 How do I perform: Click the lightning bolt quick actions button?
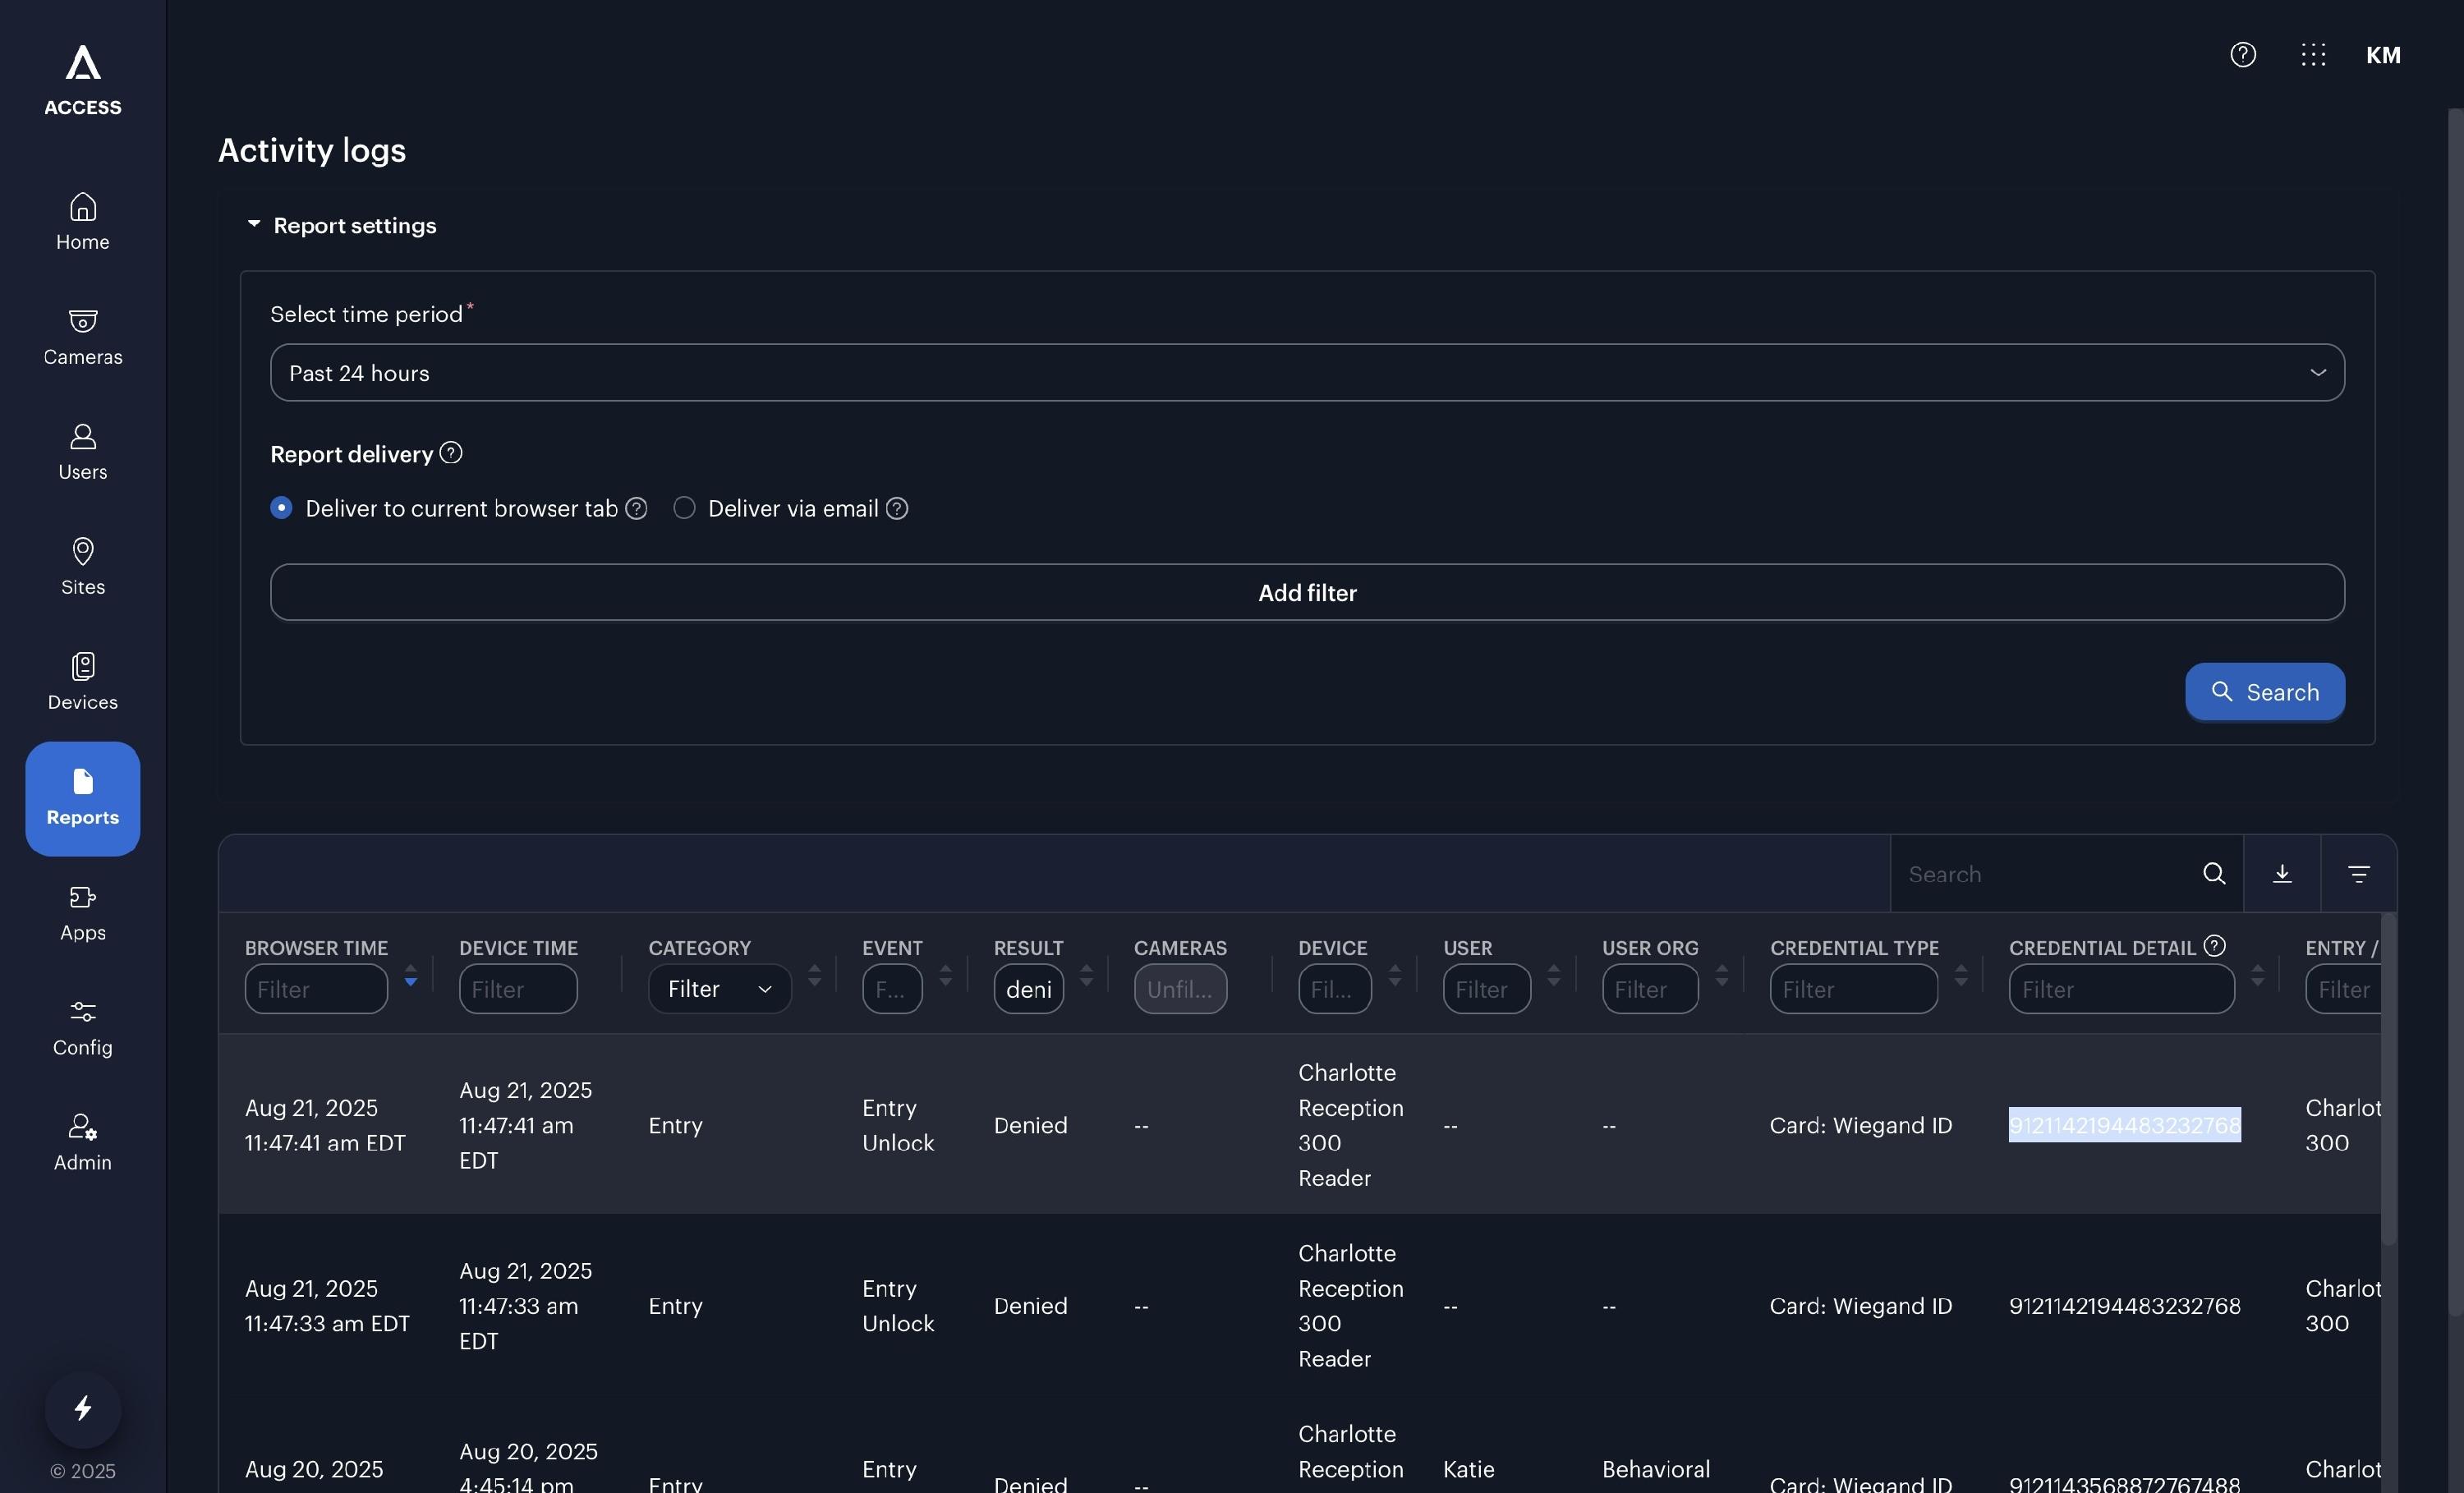83,1409
